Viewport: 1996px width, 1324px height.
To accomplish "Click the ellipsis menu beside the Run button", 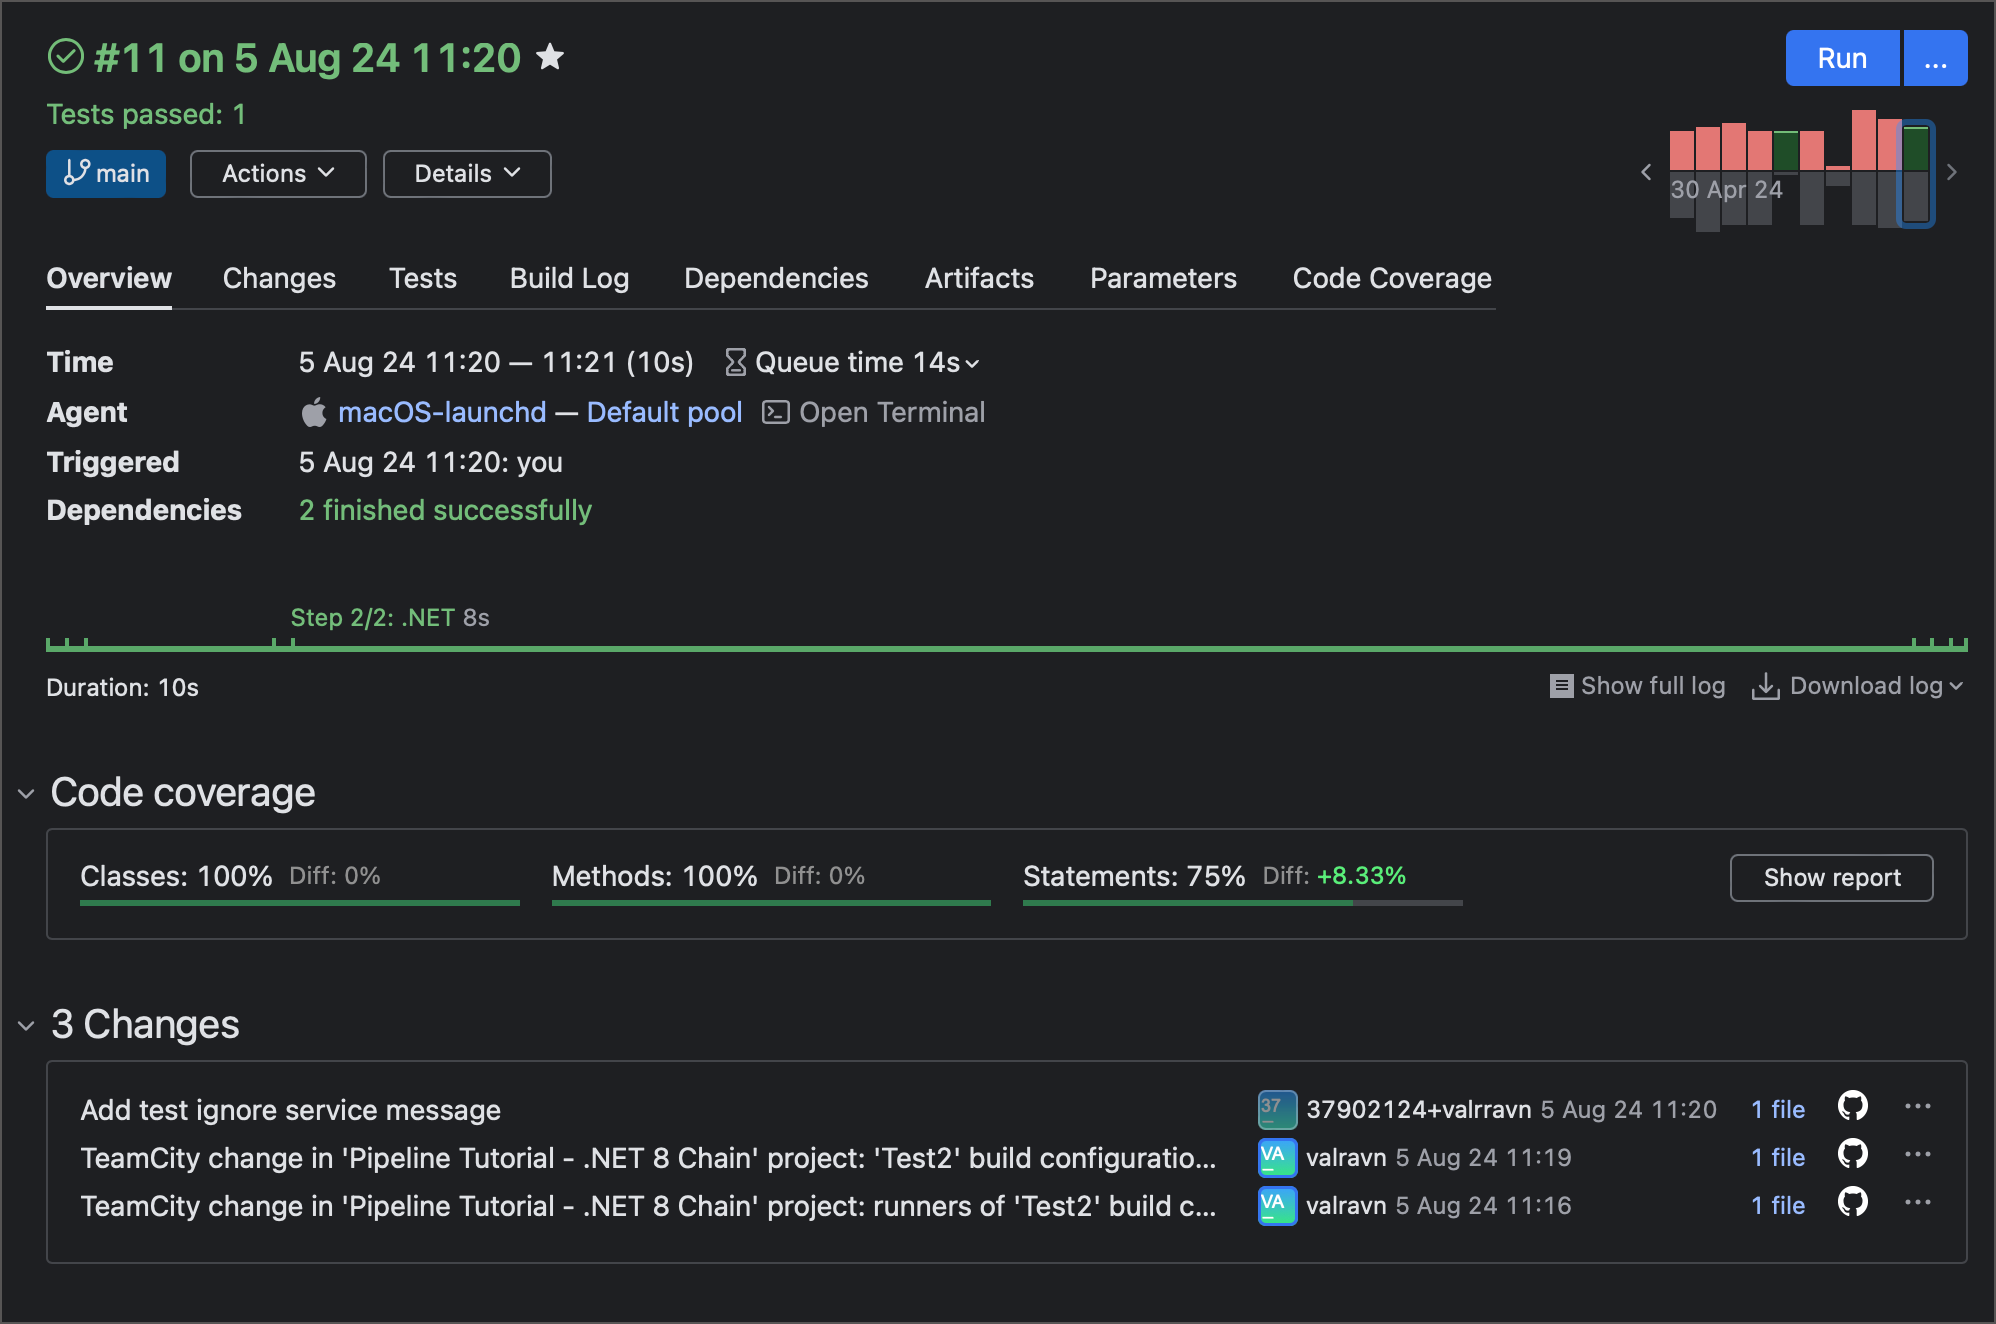I will tap(1936, 57).
